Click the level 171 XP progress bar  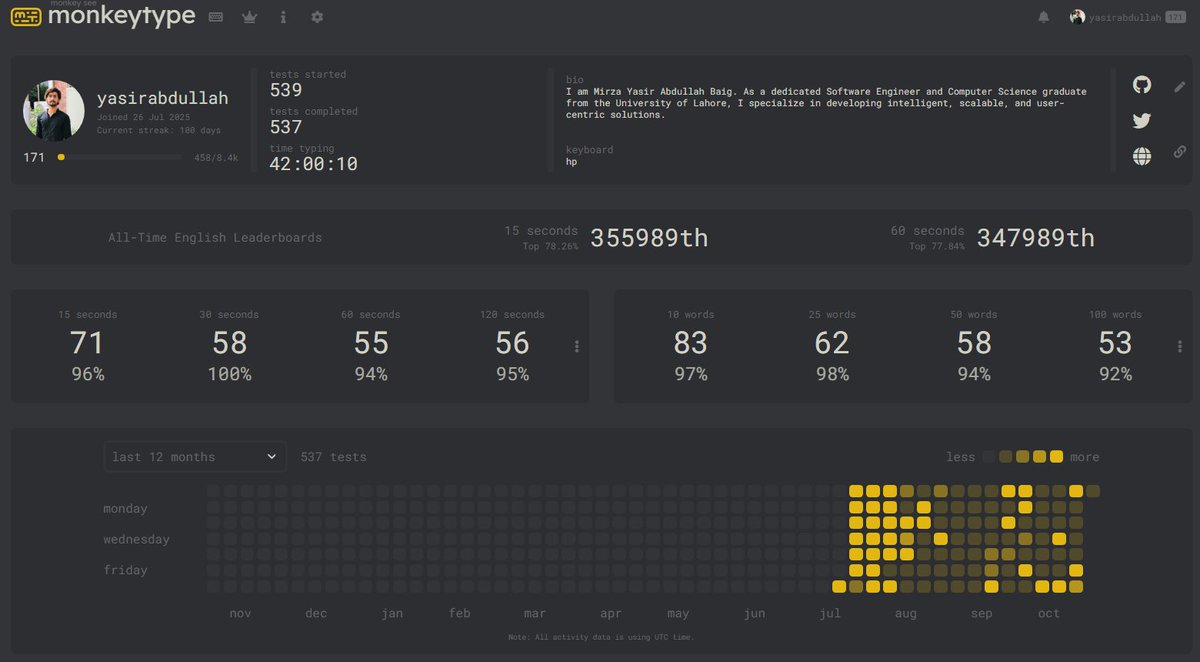pos(119,157)
